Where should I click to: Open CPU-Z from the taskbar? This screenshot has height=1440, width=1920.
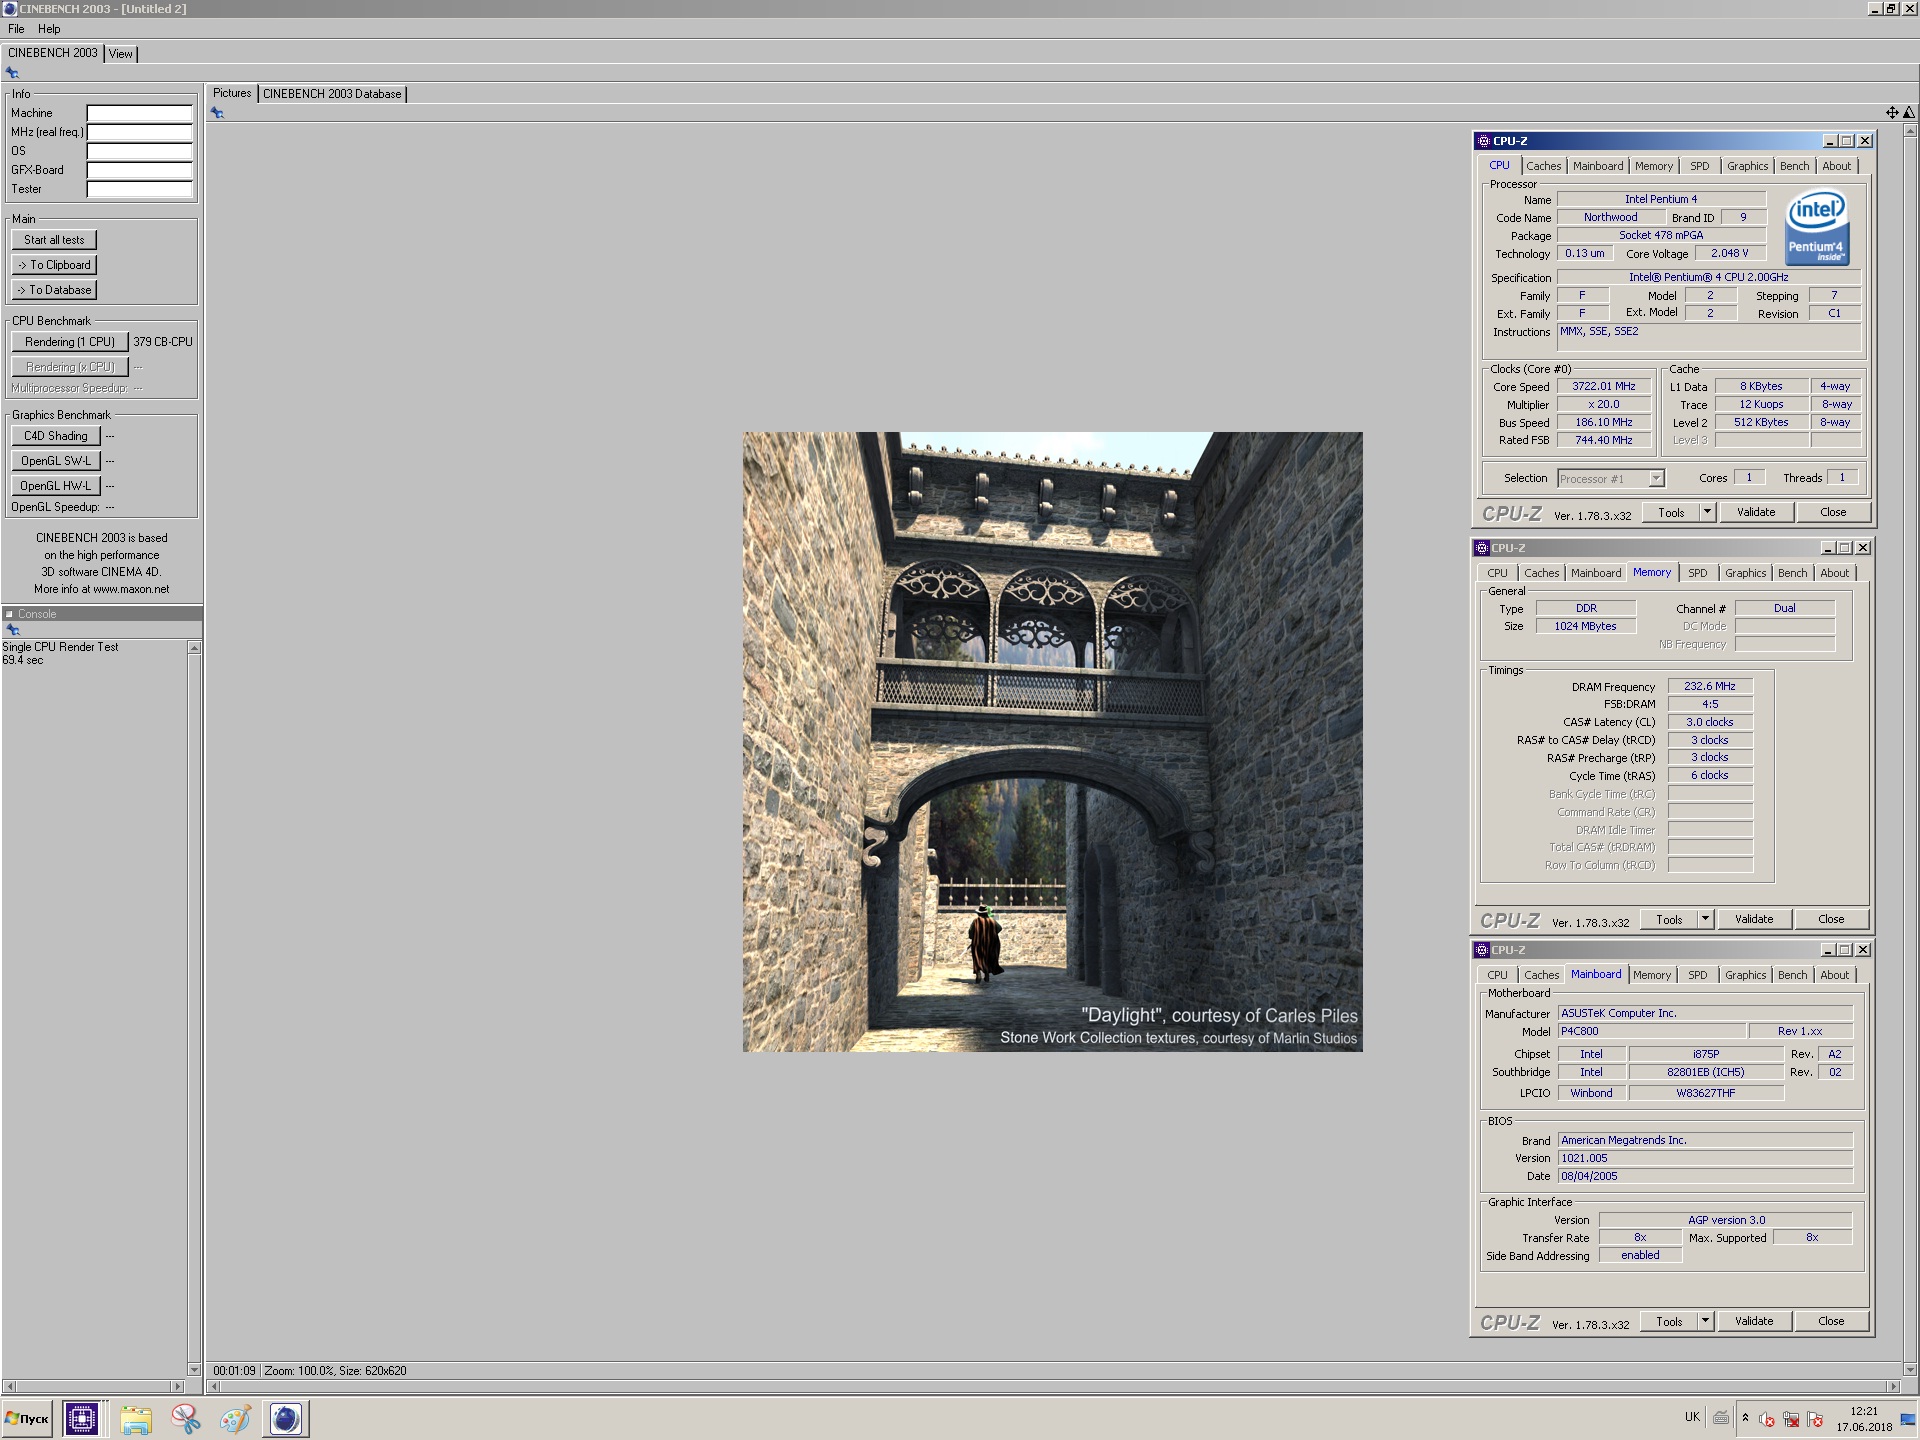pyautogui.click(x=81, y=1418)
